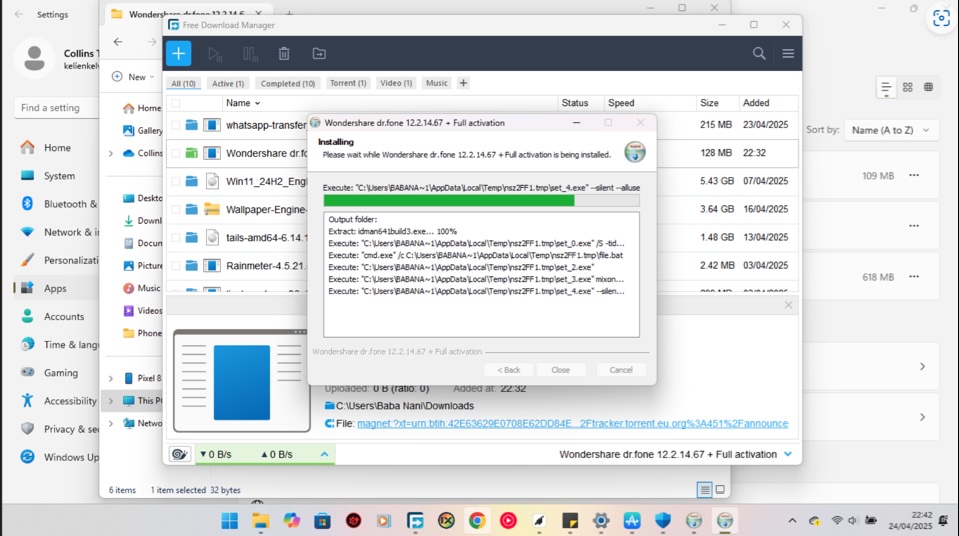Select the Torrent (1) filter tab
The width and height of the screenshot is (959, 536).
(x=348, y=83)
